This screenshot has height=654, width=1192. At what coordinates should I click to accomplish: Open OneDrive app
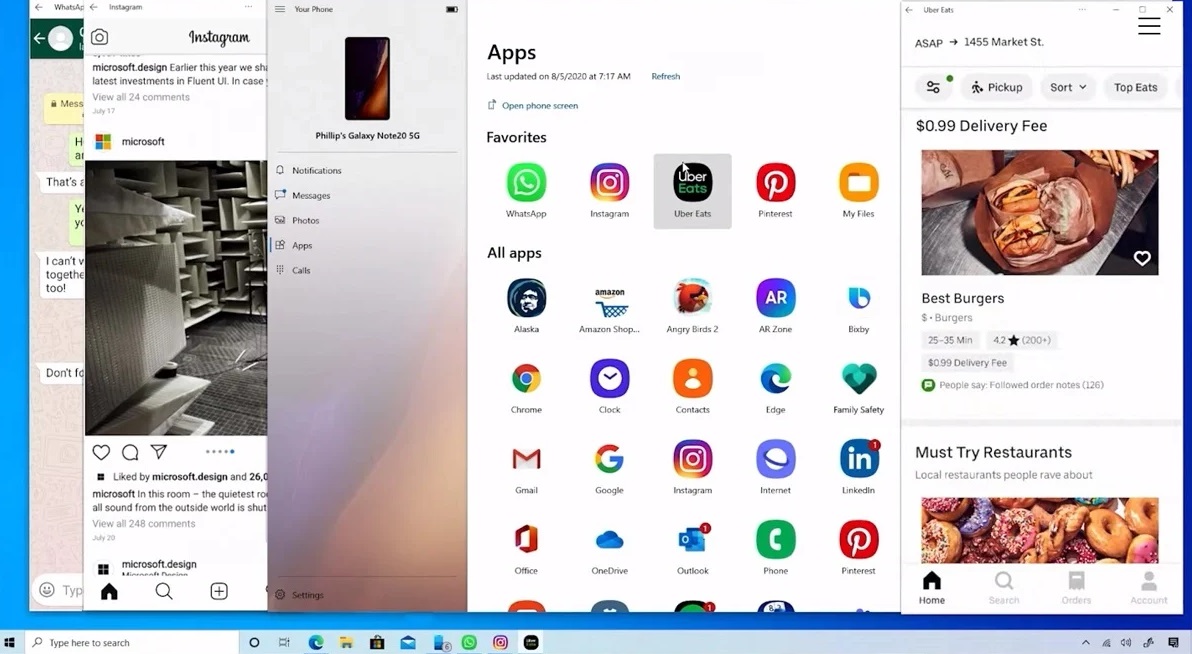(609, 540)
